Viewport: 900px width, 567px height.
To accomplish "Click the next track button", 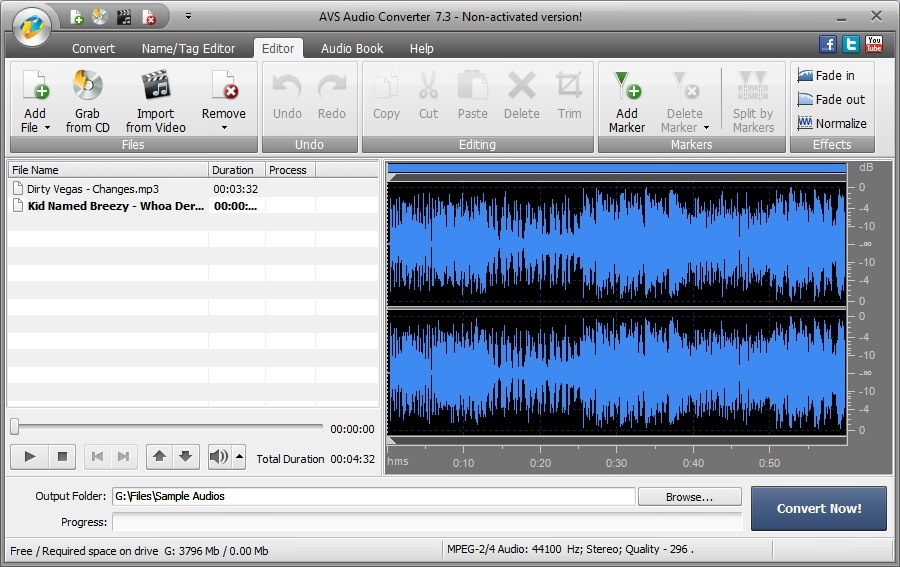I will (123, 457).
